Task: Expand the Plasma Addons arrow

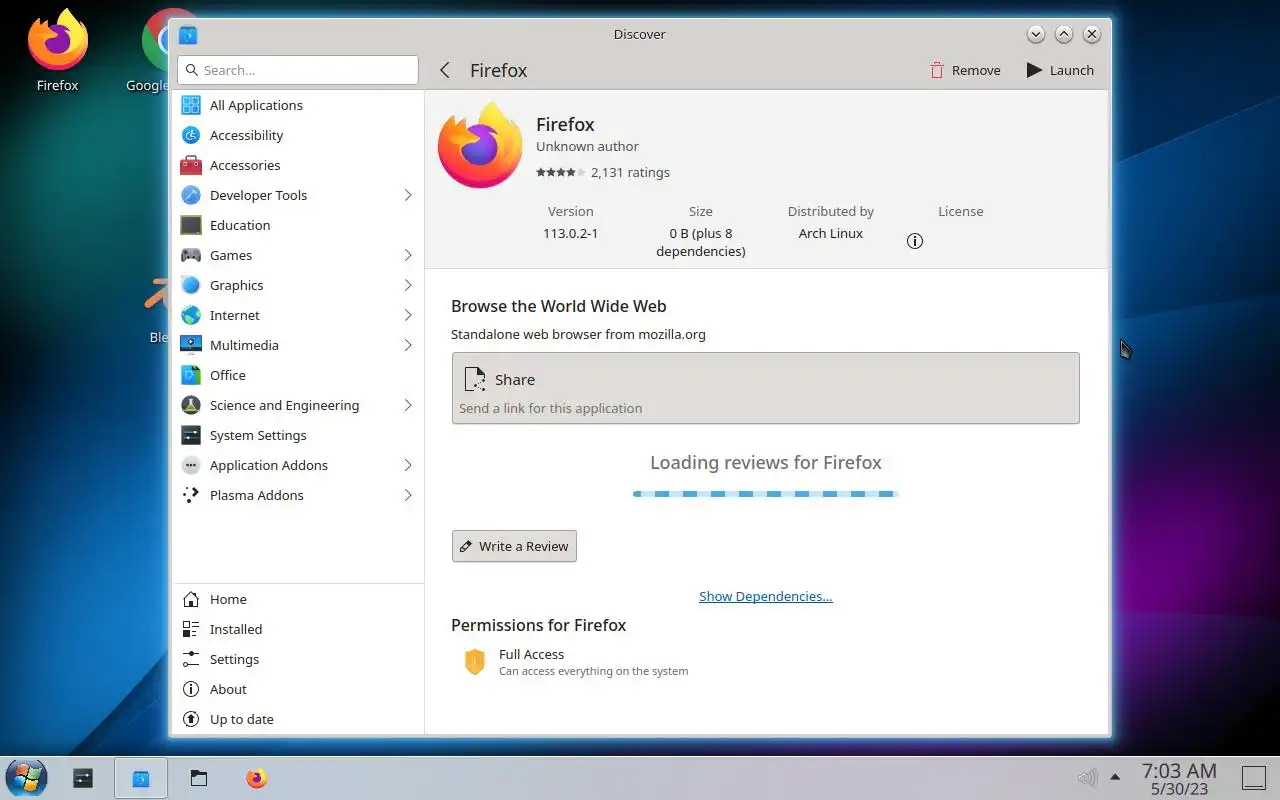Action: click(x=408, y=495)
